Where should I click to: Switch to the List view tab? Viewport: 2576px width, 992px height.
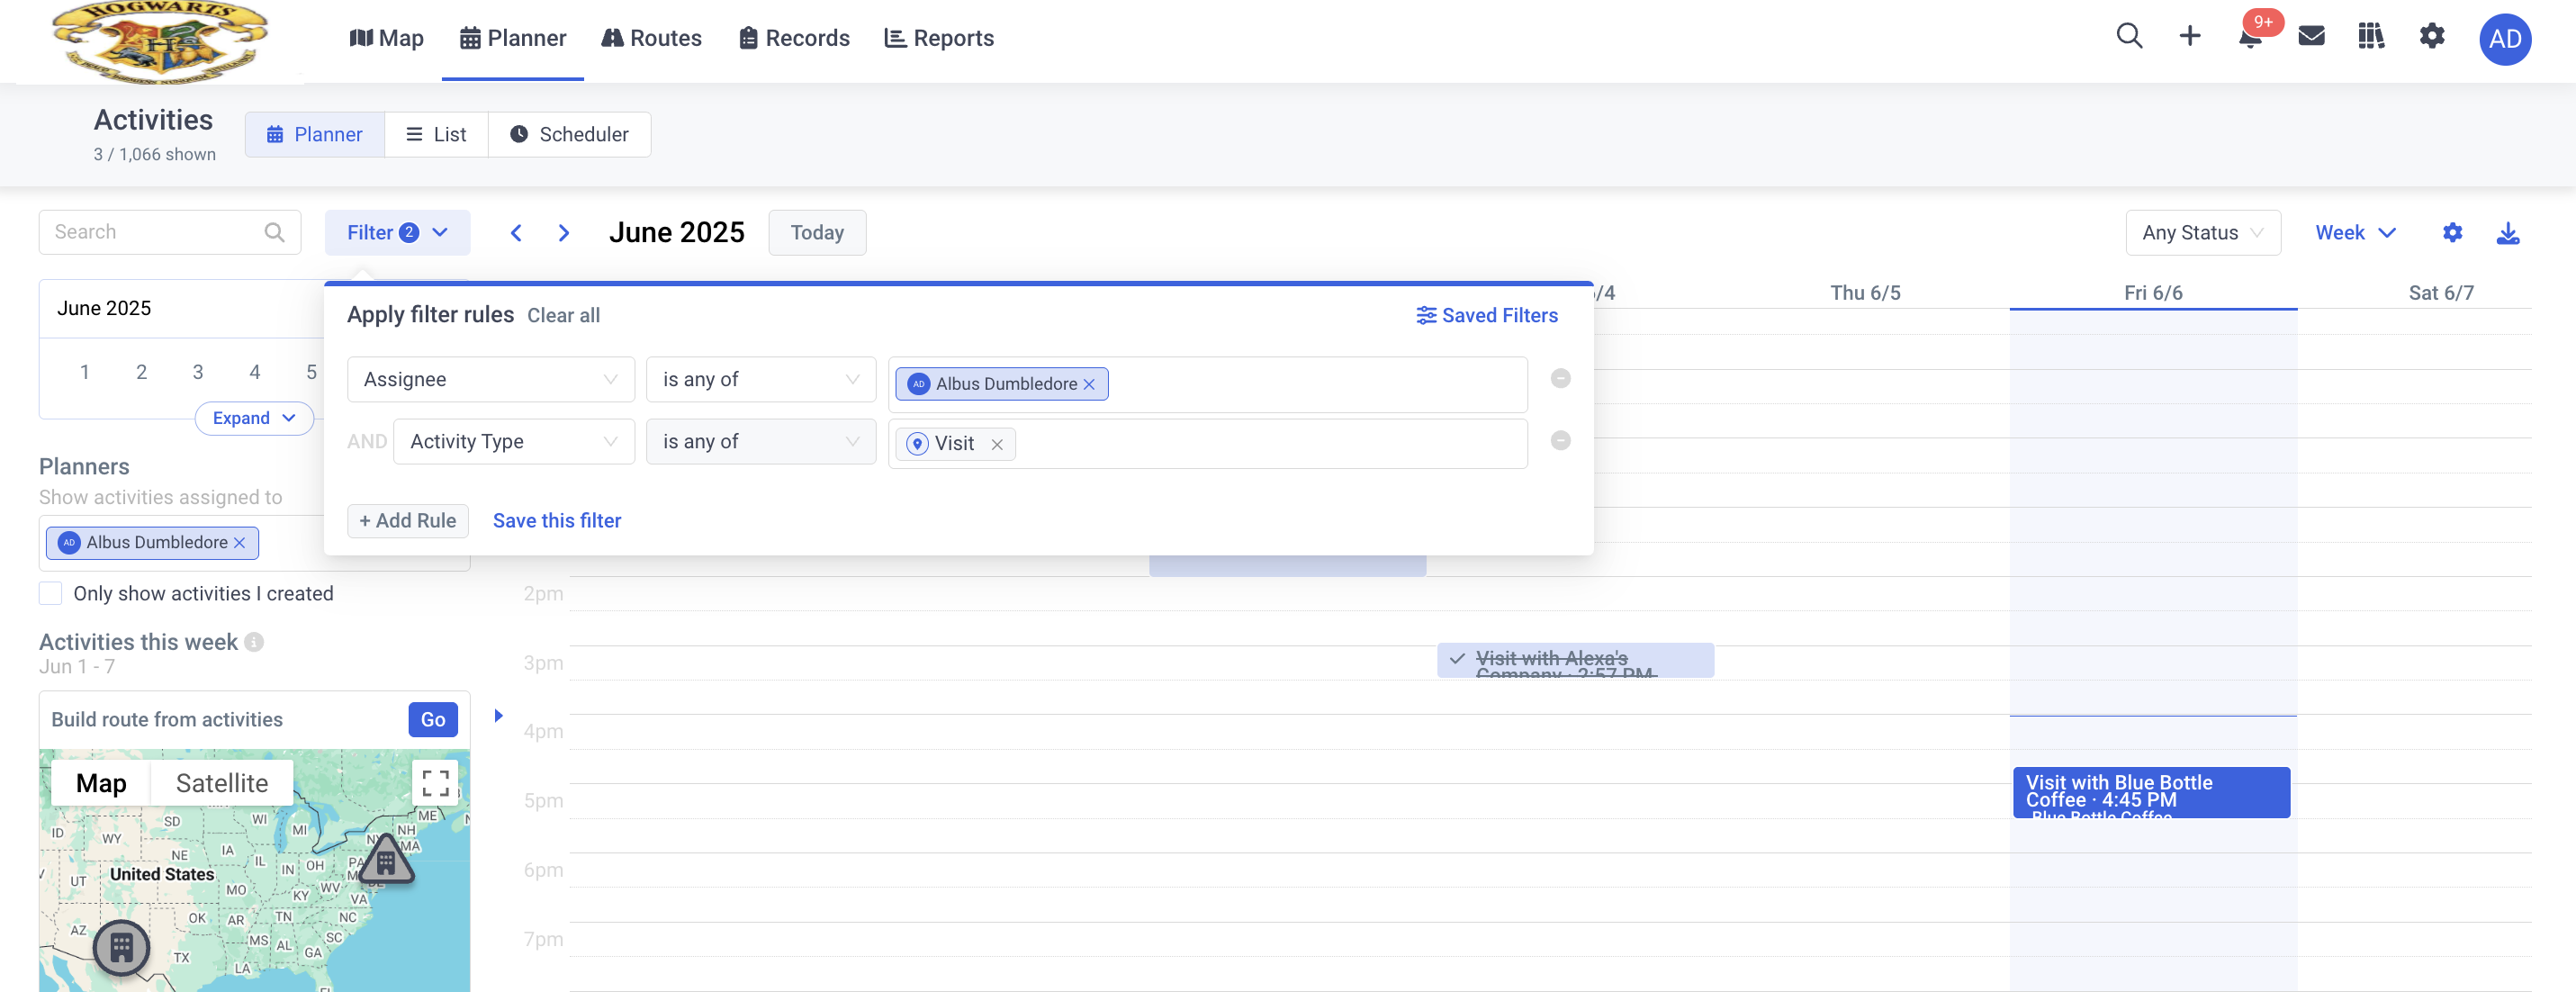point(436,134)
